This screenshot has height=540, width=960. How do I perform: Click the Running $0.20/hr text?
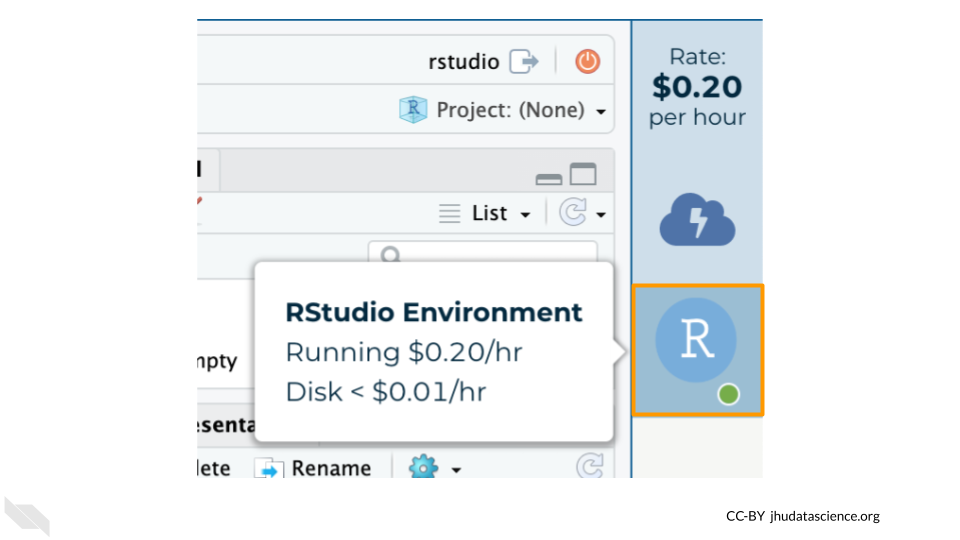coord(404,352)
